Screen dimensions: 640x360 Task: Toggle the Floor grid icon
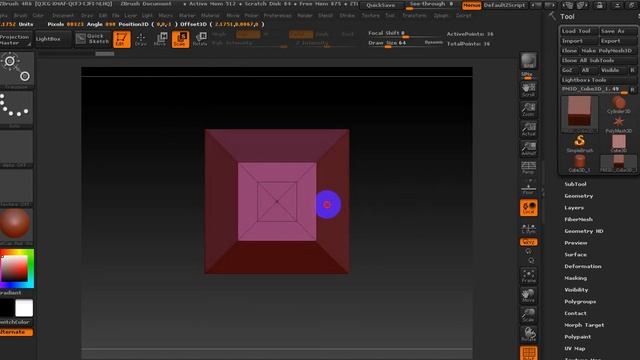[529, 187]
